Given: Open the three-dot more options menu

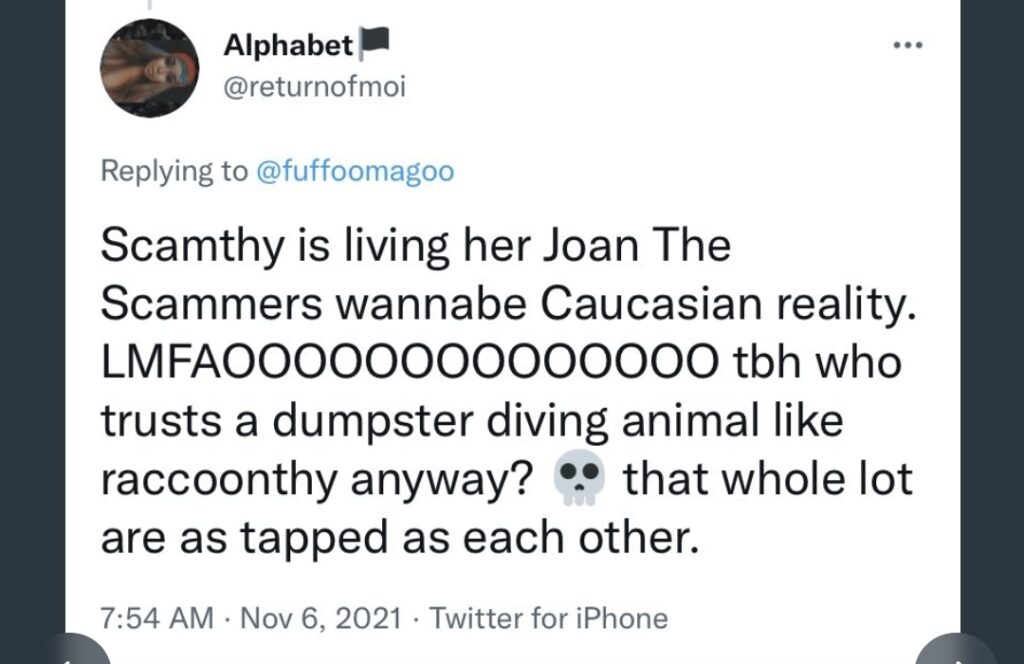Looking at the screenshot, I should click(x=907, y=45).
